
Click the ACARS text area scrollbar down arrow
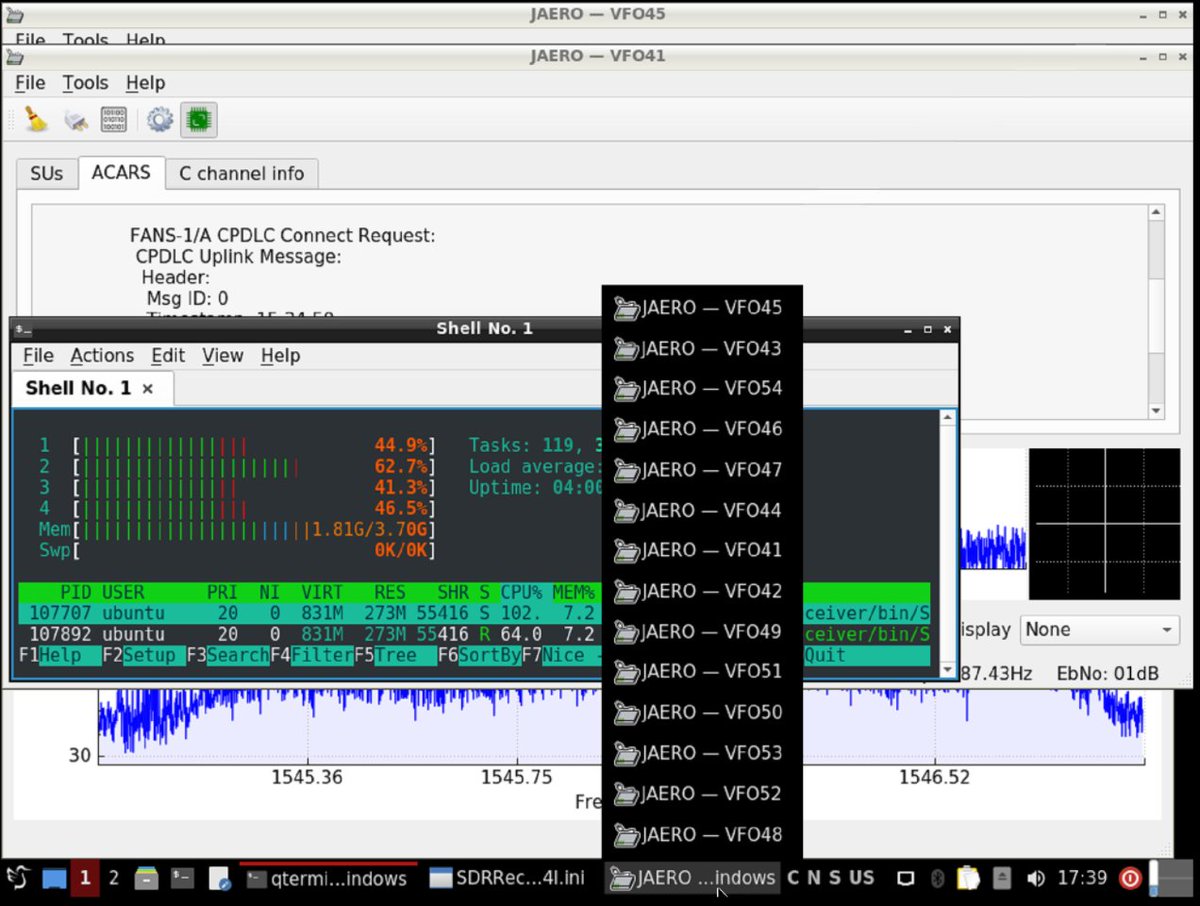point(1157,411)
